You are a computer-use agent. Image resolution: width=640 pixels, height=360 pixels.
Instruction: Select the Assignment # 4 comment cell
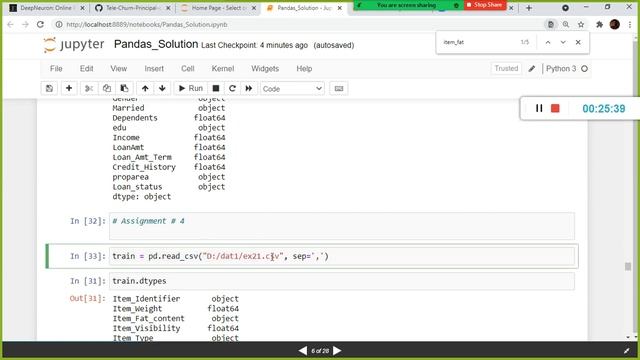342,226
